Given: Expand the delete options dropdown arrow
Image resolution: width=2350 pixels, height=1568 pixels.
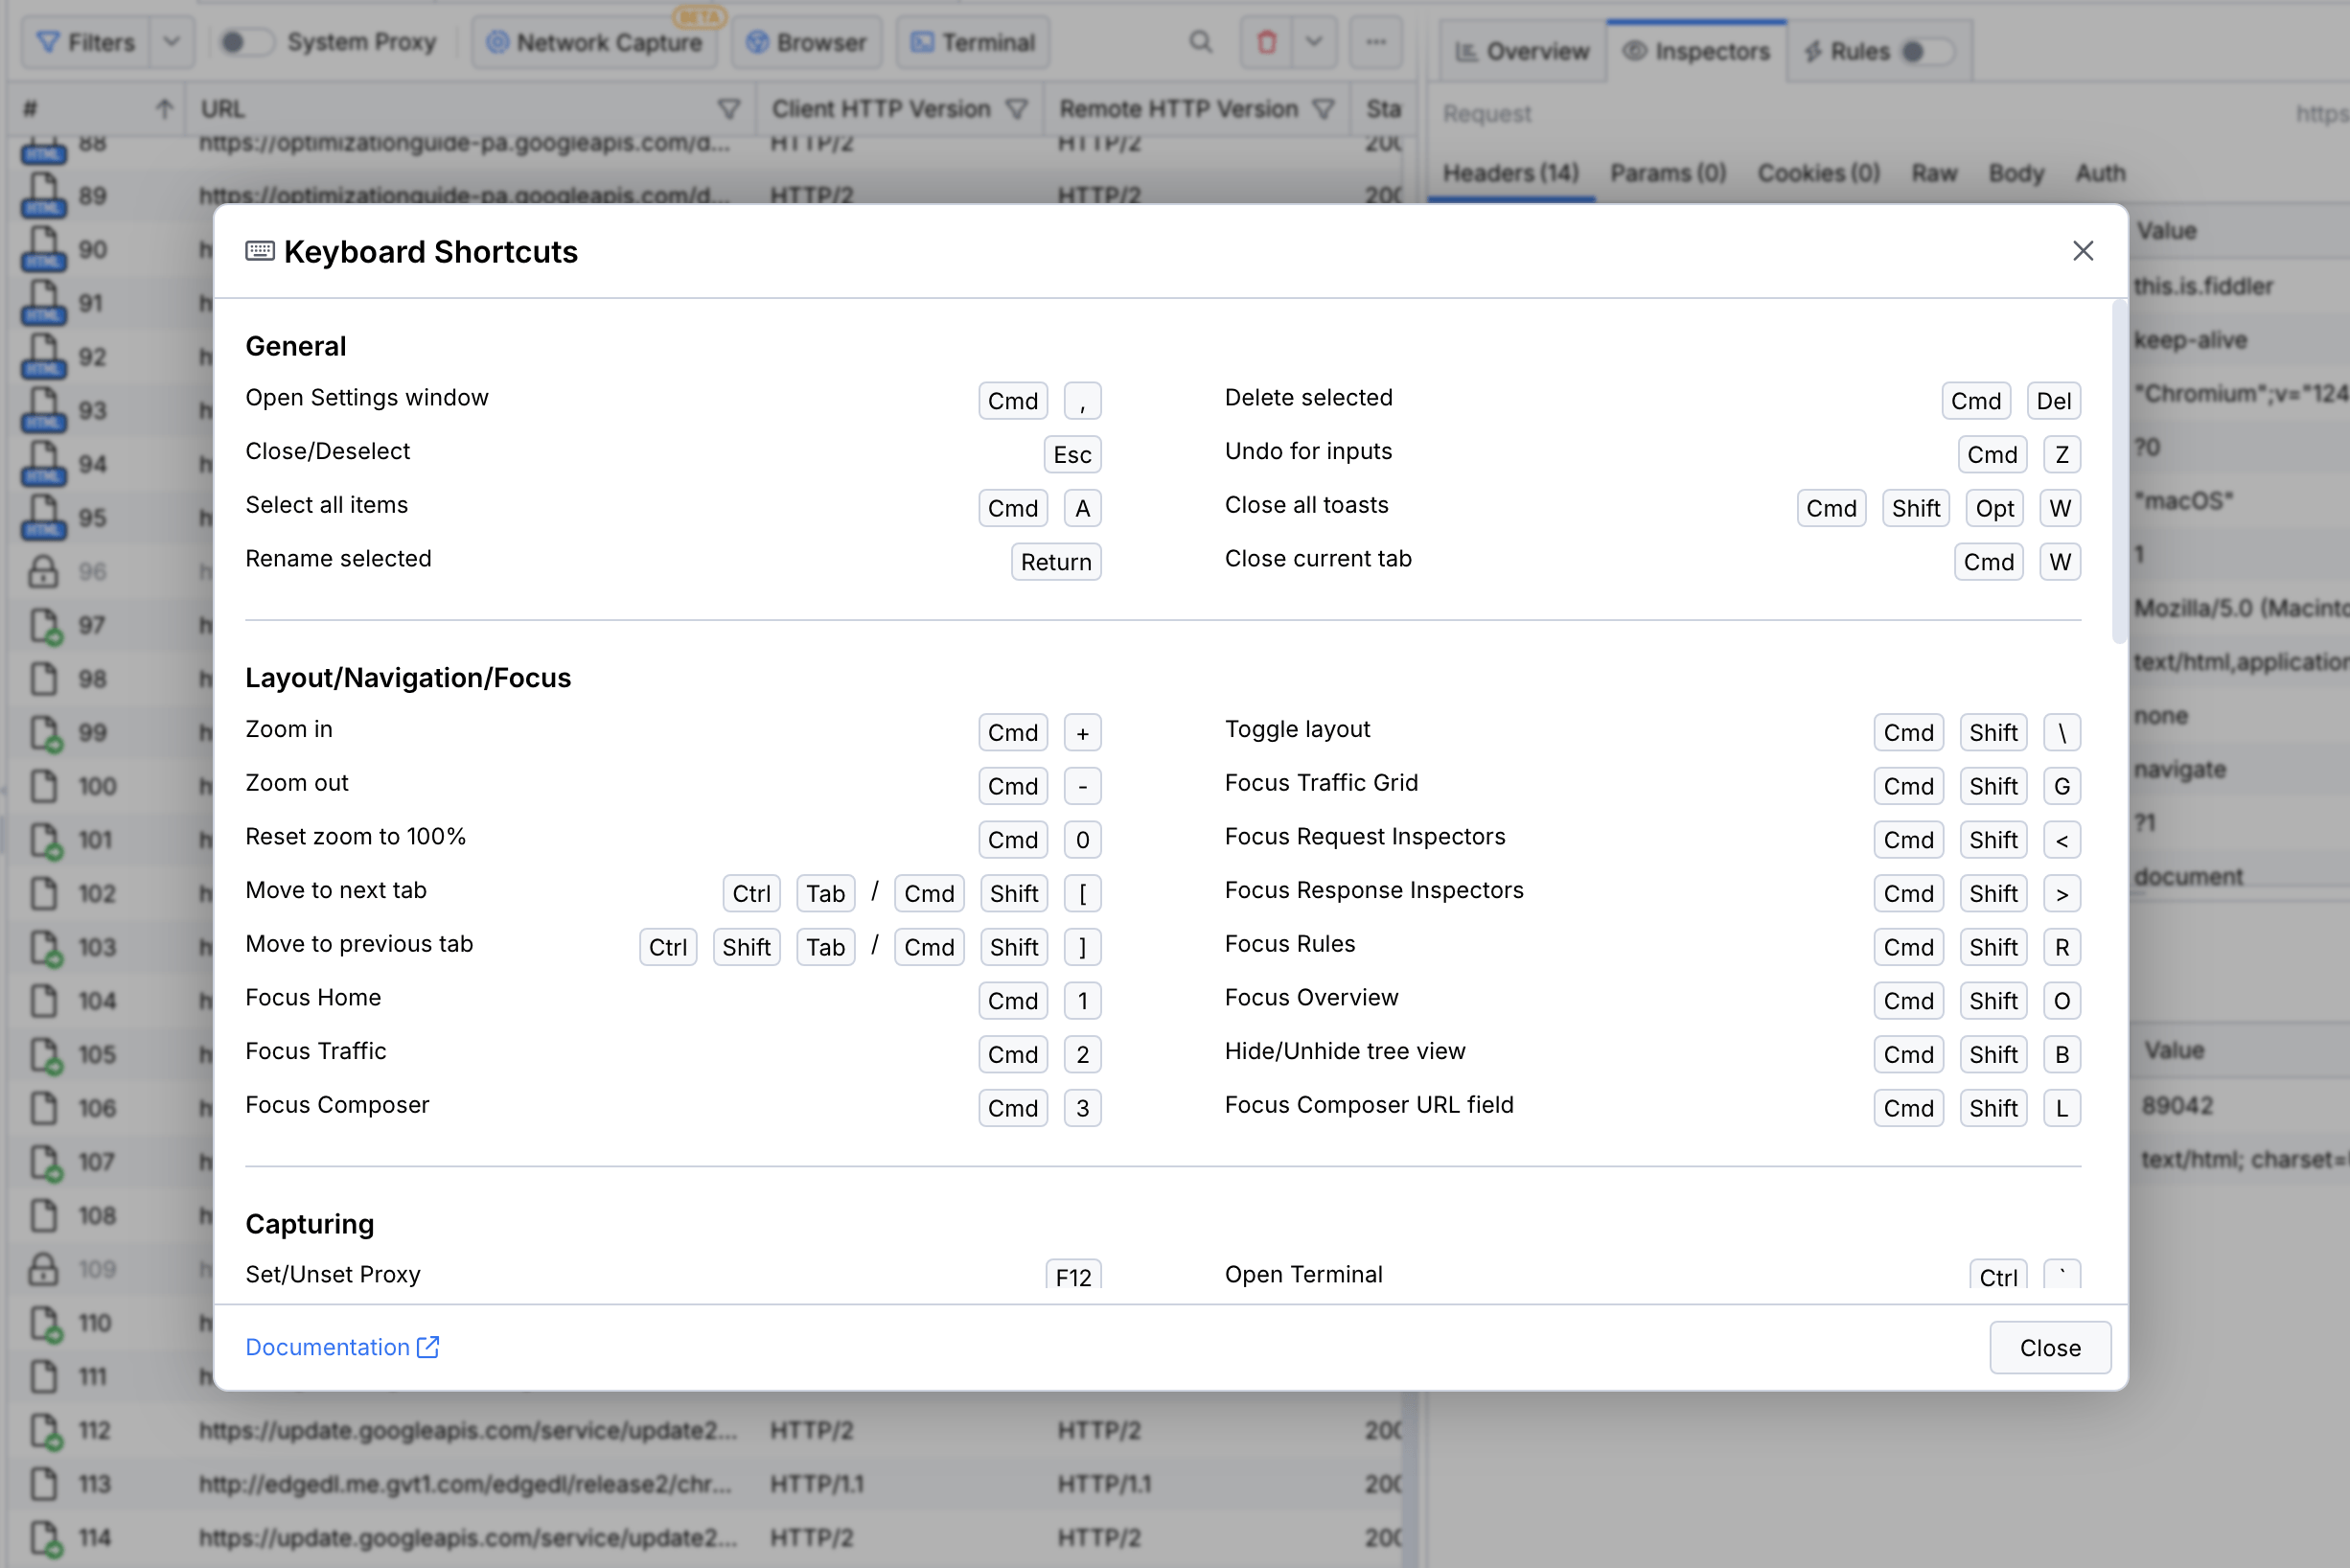Looking at the screenshot, I should click(1314, 42).
